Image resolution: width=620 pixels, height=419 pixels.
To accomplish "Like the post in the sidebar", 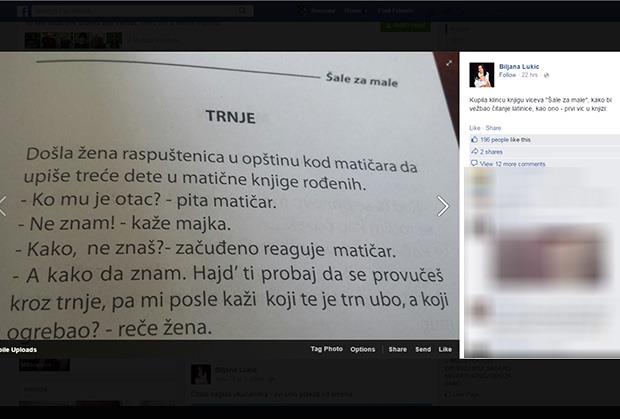I will click(x=474, y=128).
